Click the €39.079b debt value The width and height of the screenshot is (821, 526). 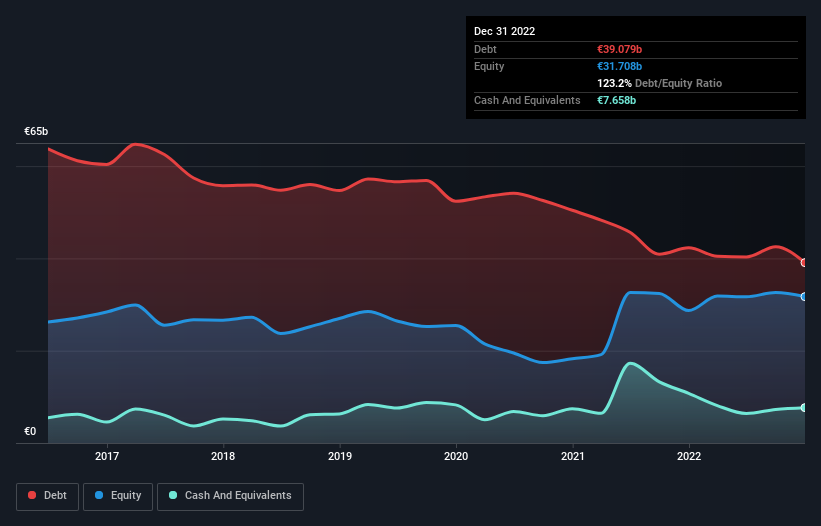point(619,49)
